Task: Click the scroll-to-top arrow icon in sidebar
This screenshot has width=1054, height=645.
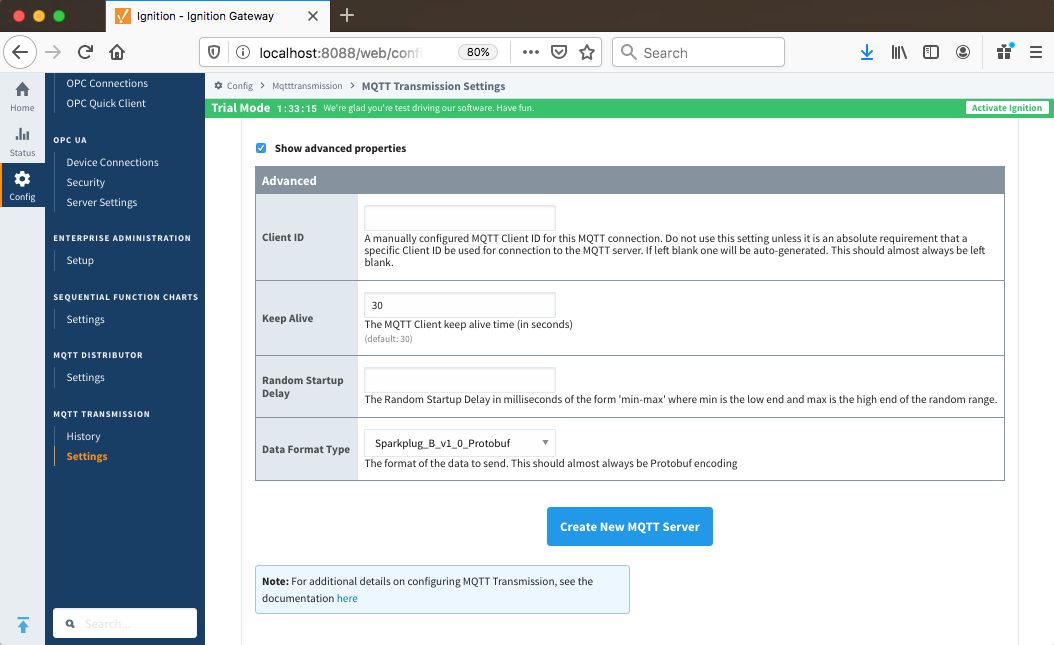Action: (23, 625)
